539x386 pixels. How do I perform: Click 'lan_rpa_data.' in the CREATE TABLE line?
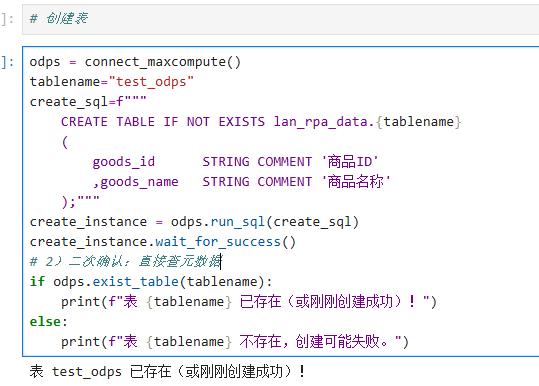(324, 122)
